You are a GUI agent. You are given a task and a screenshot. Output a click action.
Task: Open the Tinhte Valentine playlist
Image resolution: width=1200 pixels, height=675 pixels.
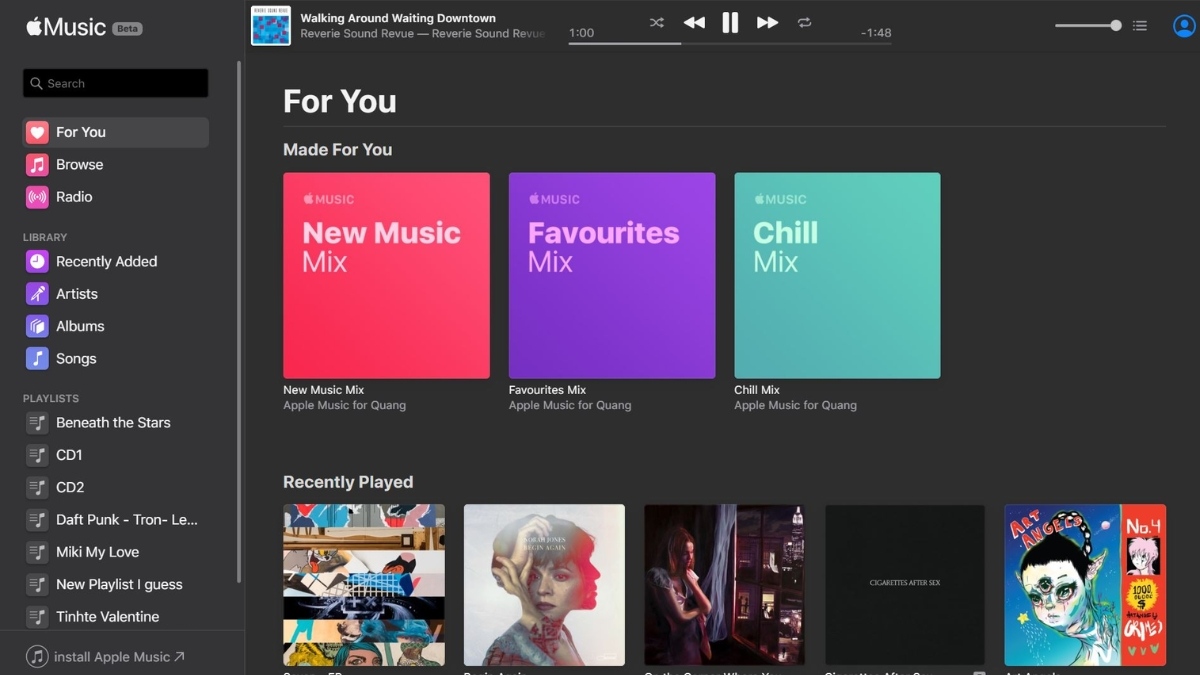click(x=116, y=617)
